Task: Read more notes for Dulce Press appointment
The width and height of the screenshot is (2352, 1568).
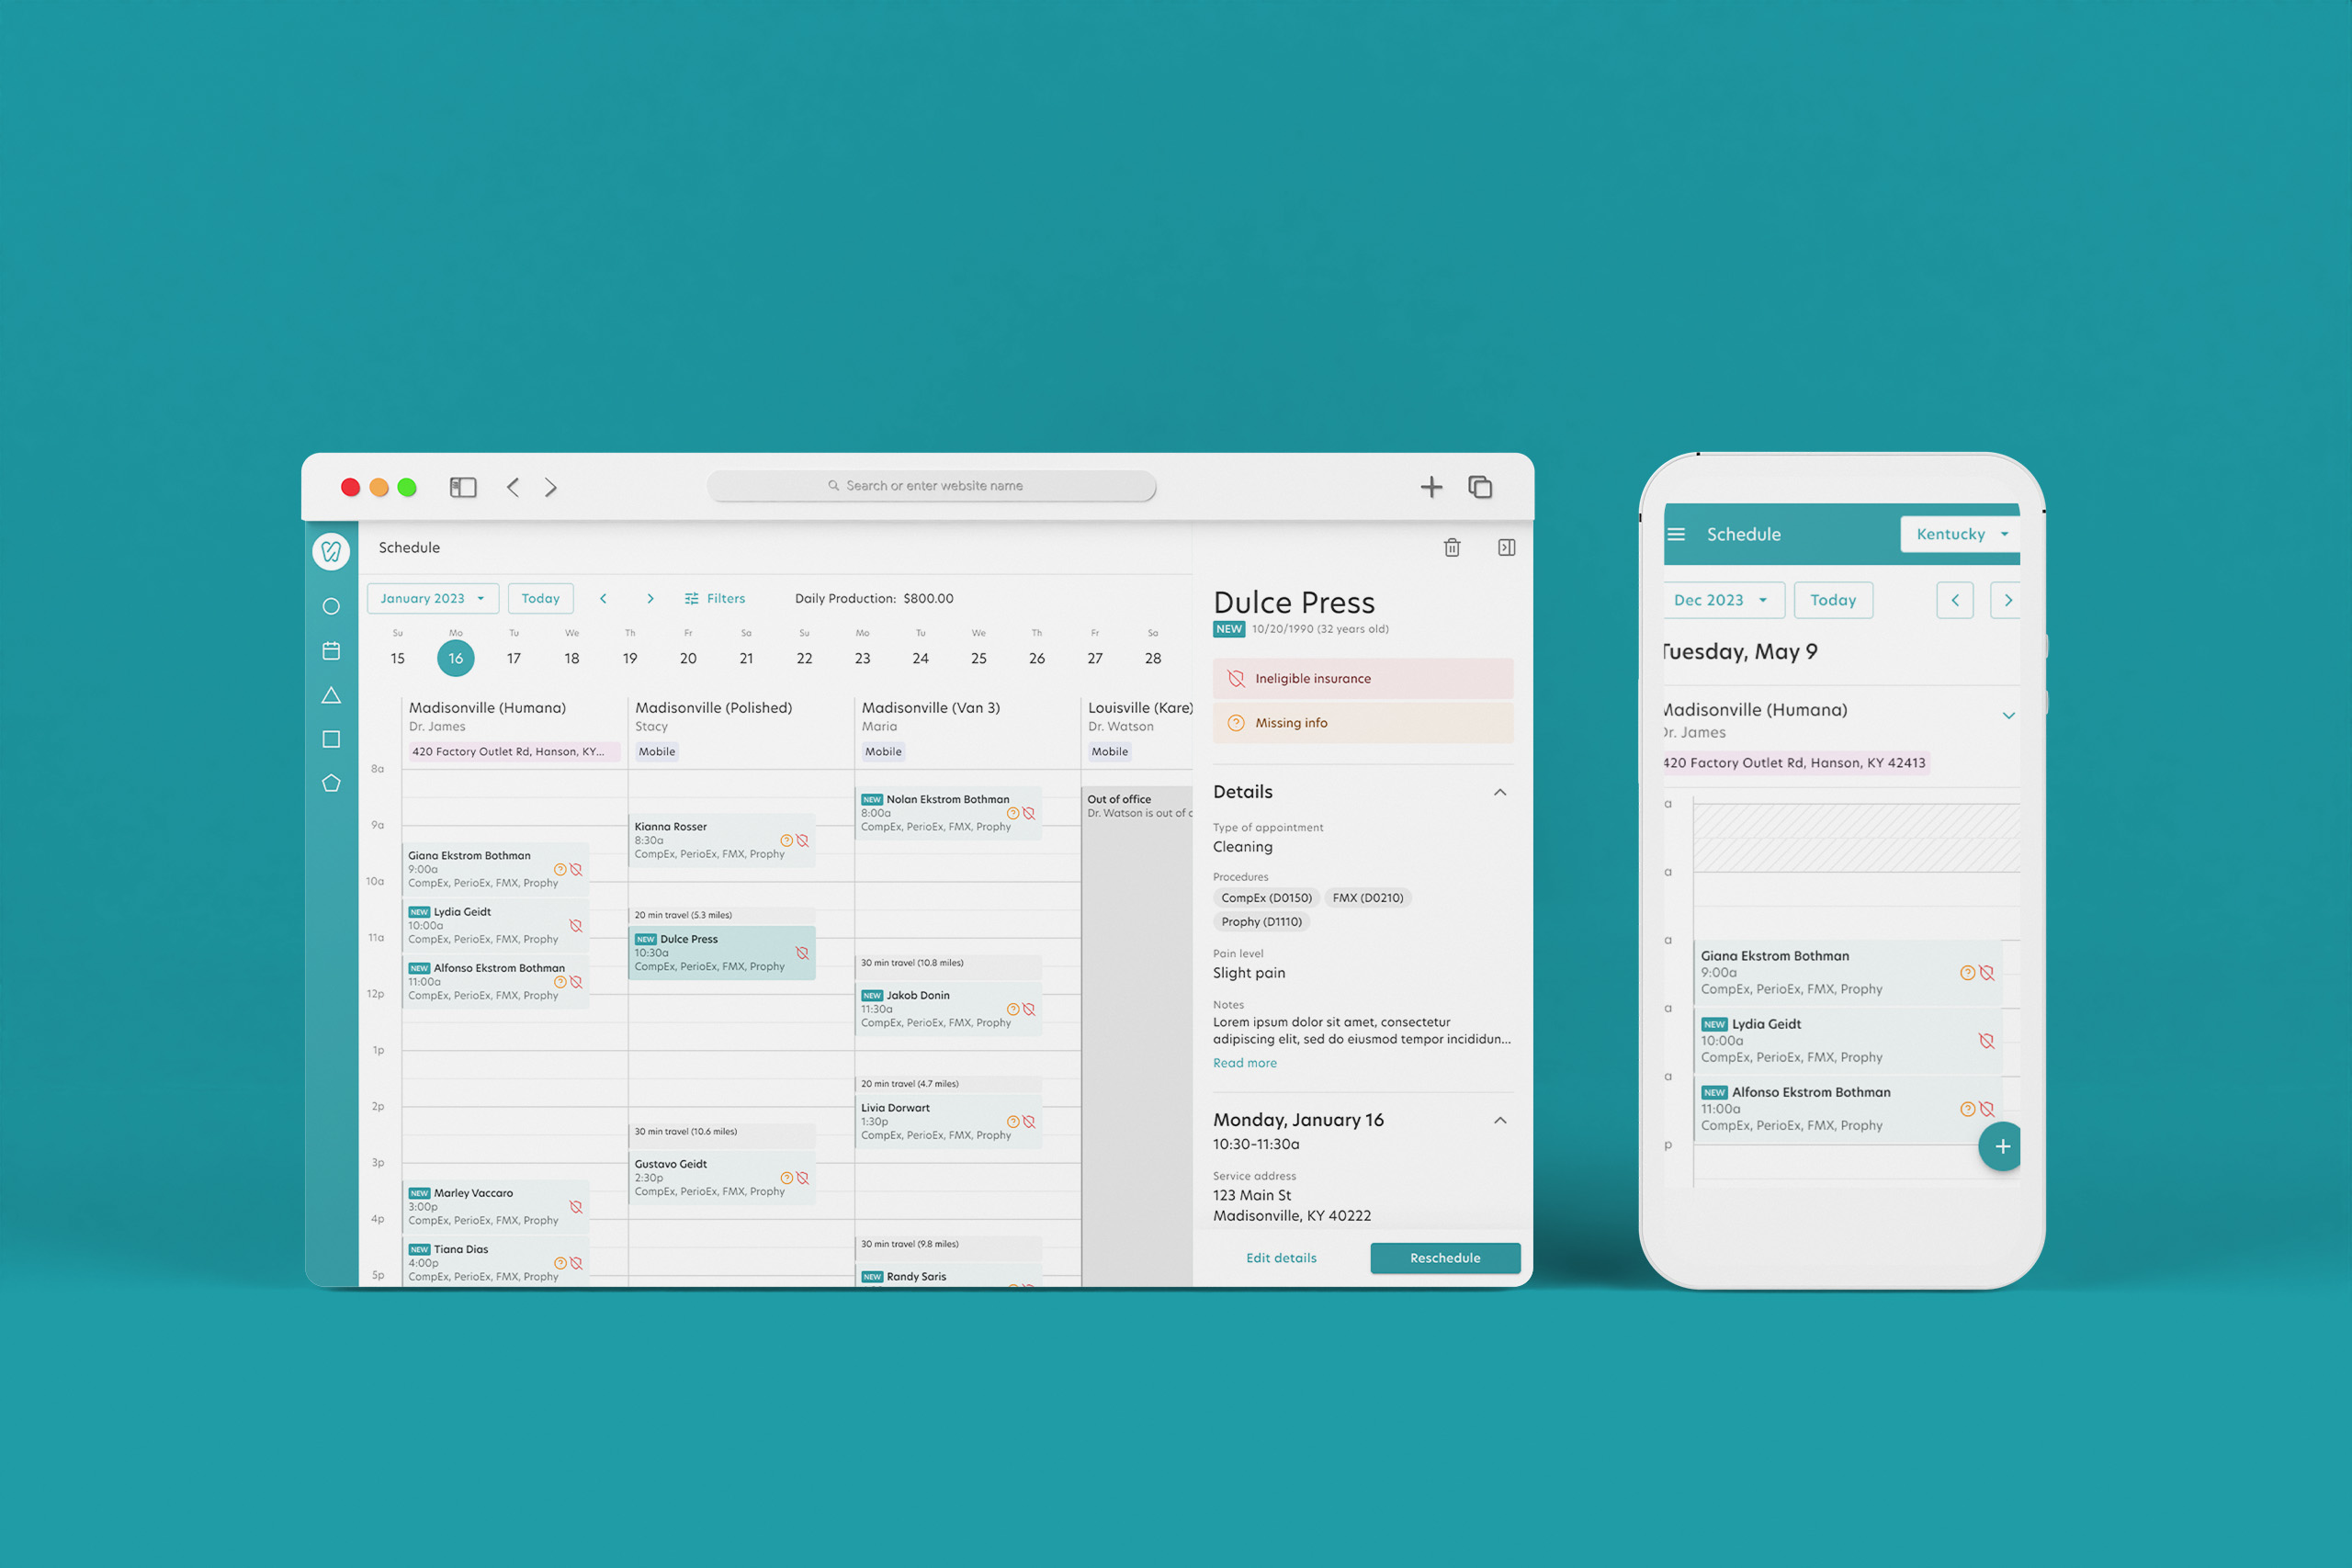Action: tap(1246, 1064)
